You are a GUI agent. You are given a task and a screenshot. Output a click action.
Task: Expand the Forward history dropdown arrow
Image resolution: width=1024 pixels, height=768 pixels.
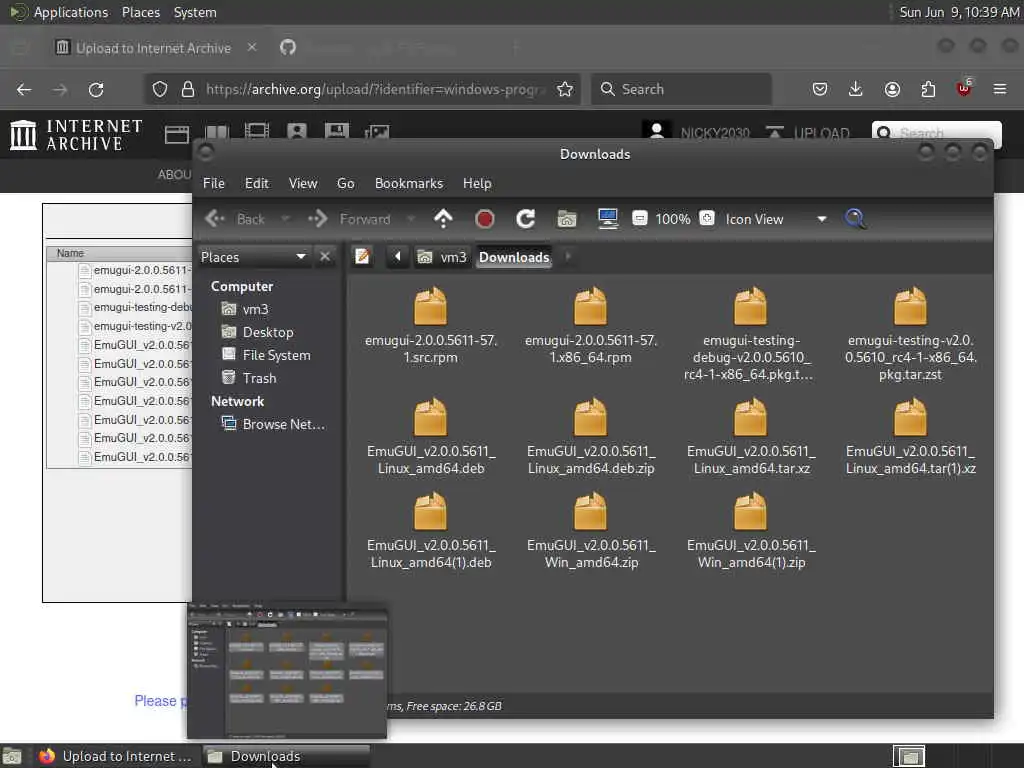pyautogui.click(x=411, y=219)
